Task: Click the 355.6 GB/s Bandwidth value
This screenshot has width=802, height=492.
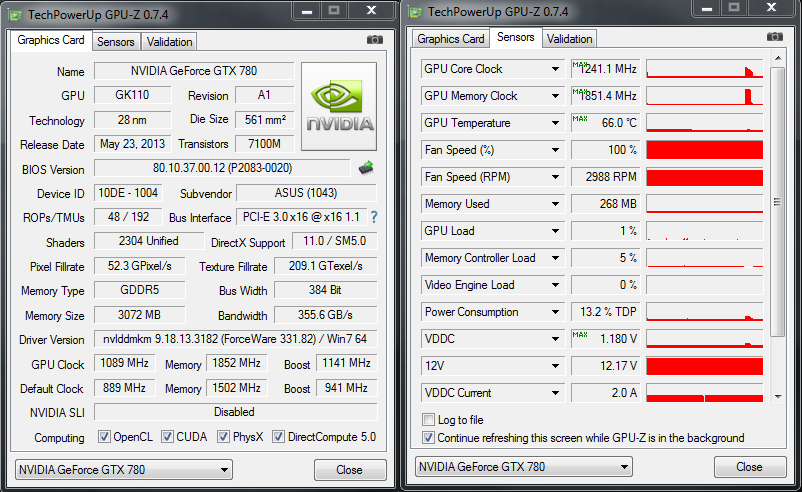Action: coord(325,315)
